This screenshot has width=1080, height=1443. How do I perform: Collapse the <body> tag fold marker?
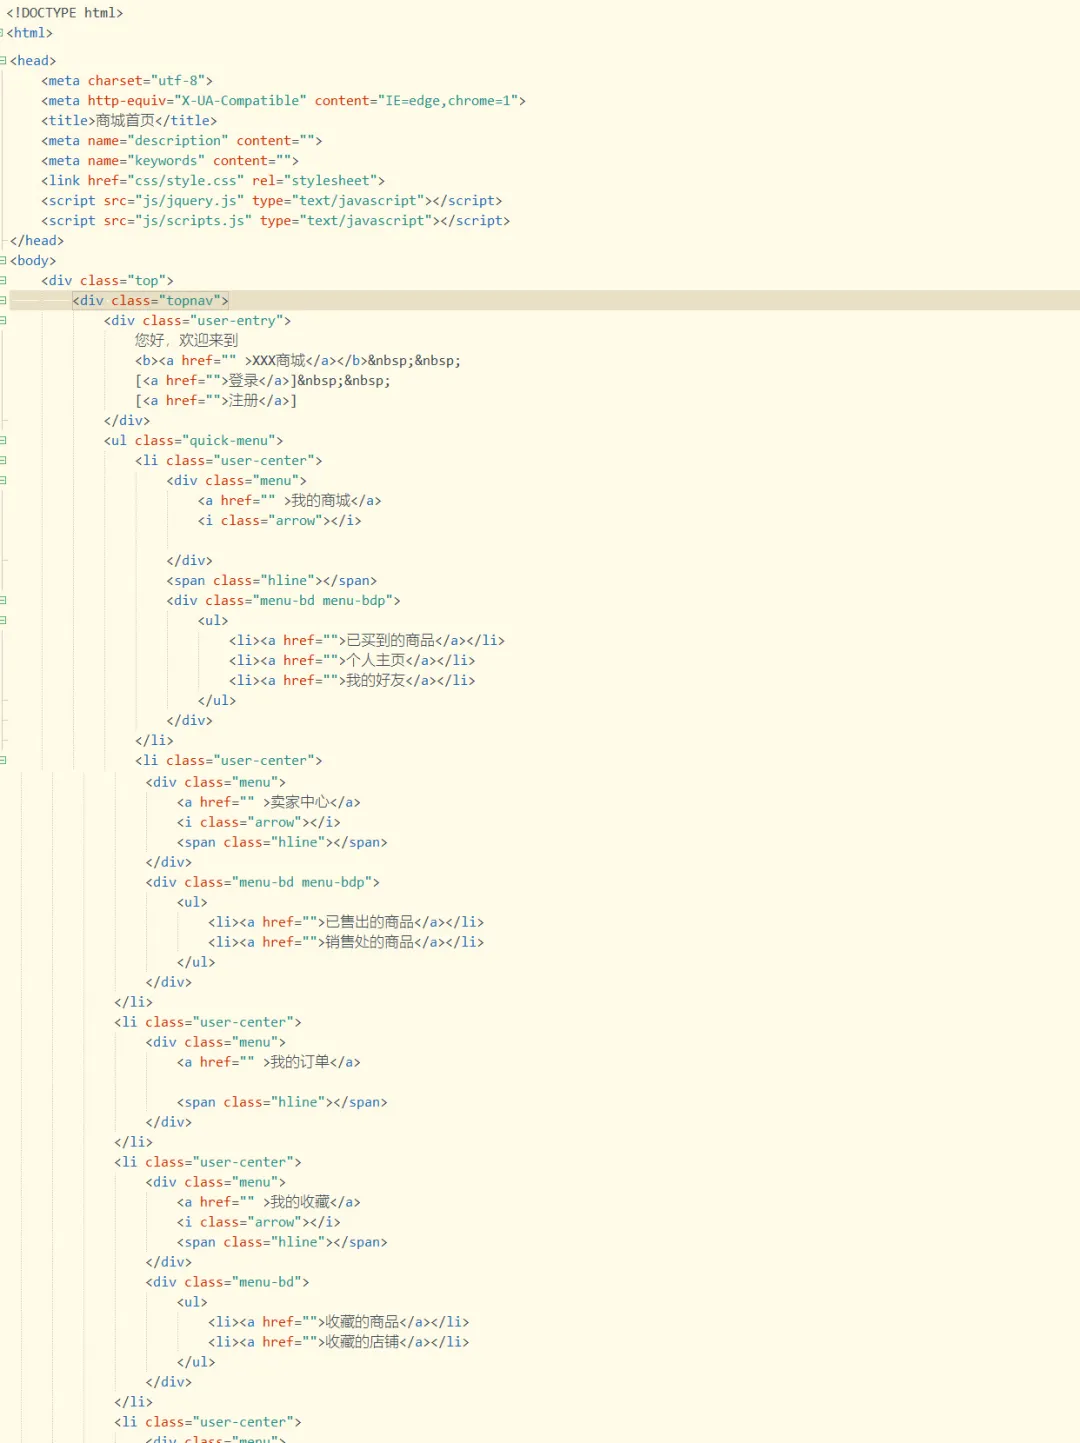(x=3, y=261)
